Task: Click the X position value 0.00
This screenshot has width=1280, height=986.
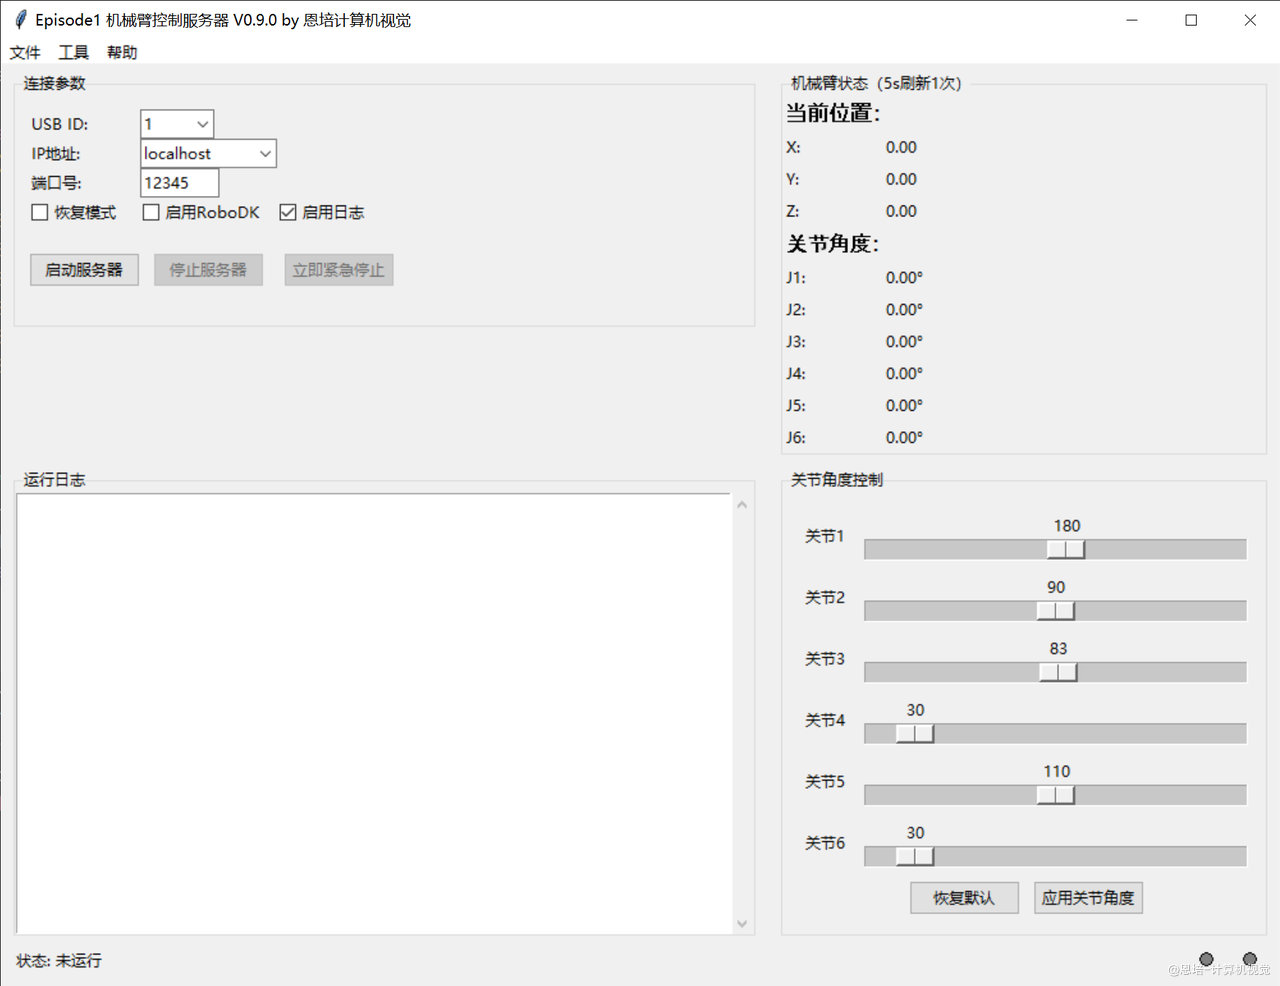Action: [x=901, y=147]
